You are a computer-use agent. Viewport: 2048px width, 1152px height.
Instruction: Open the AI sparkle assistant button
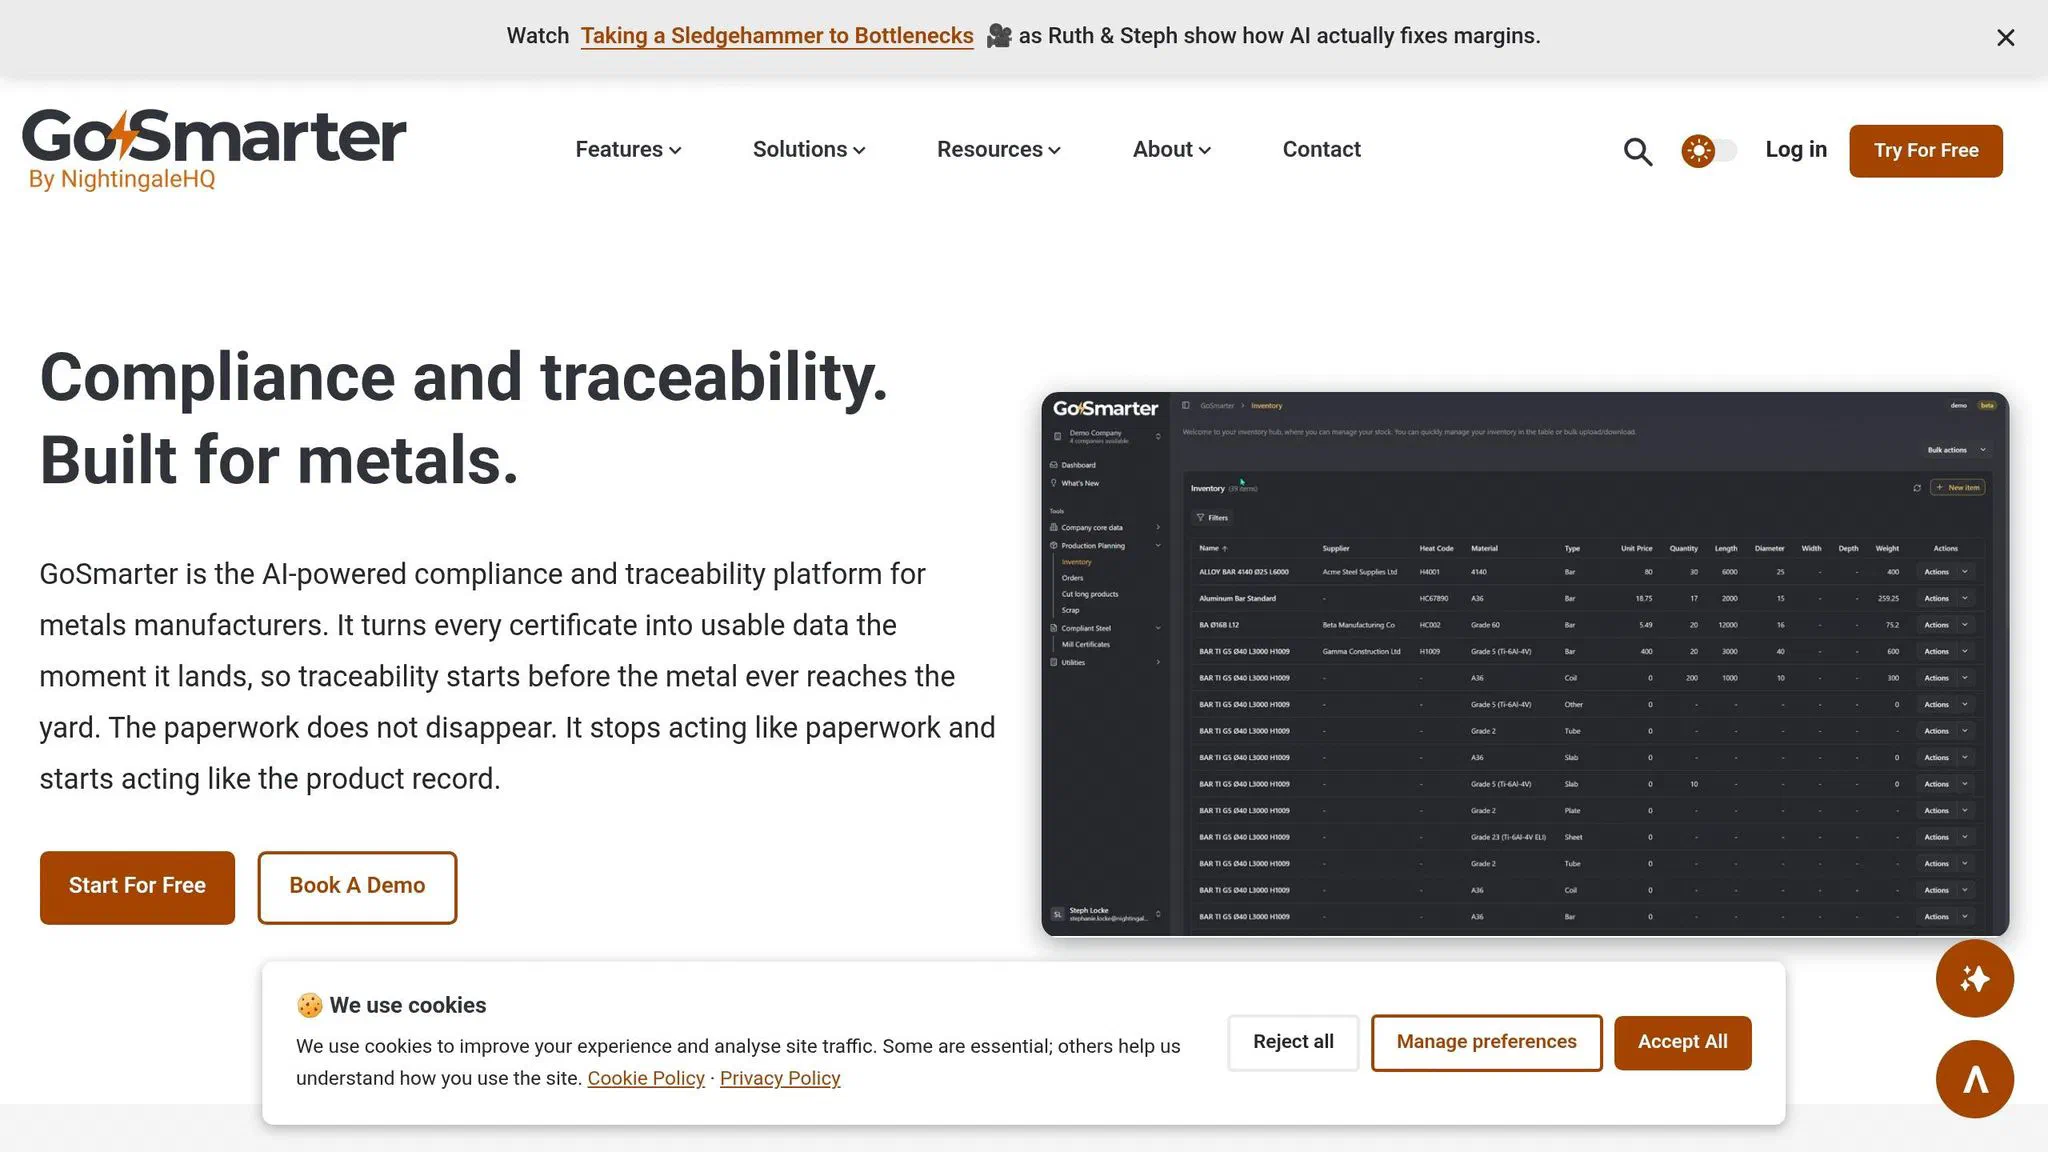[1974, 978]
